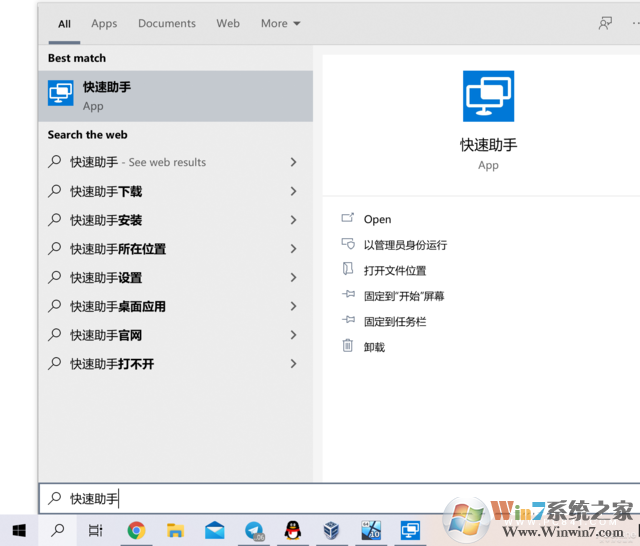This screenshot has width=640, height=546.
Task: Click the Task View taskbar icon
Action: tap(95, 530)
